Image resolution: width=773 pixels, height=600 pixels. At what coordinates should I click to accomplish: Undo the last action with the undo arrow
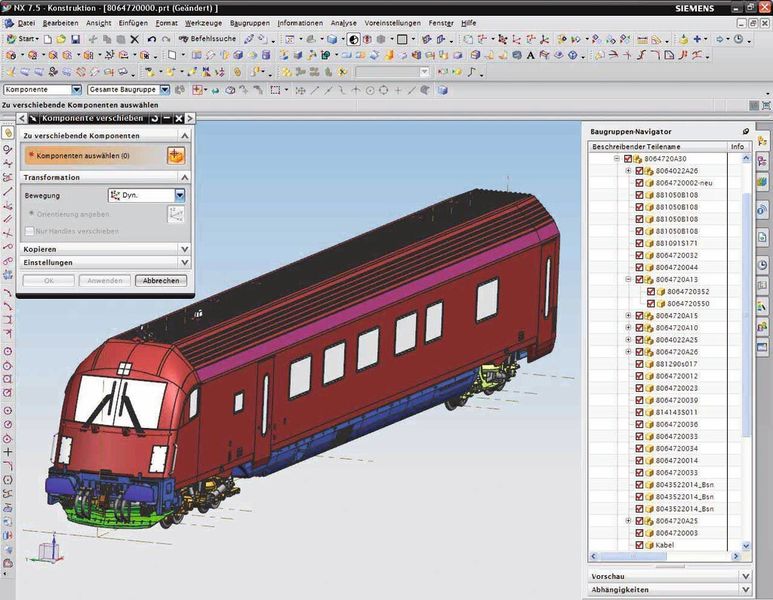pyautogui.click(x=152, y=39)
